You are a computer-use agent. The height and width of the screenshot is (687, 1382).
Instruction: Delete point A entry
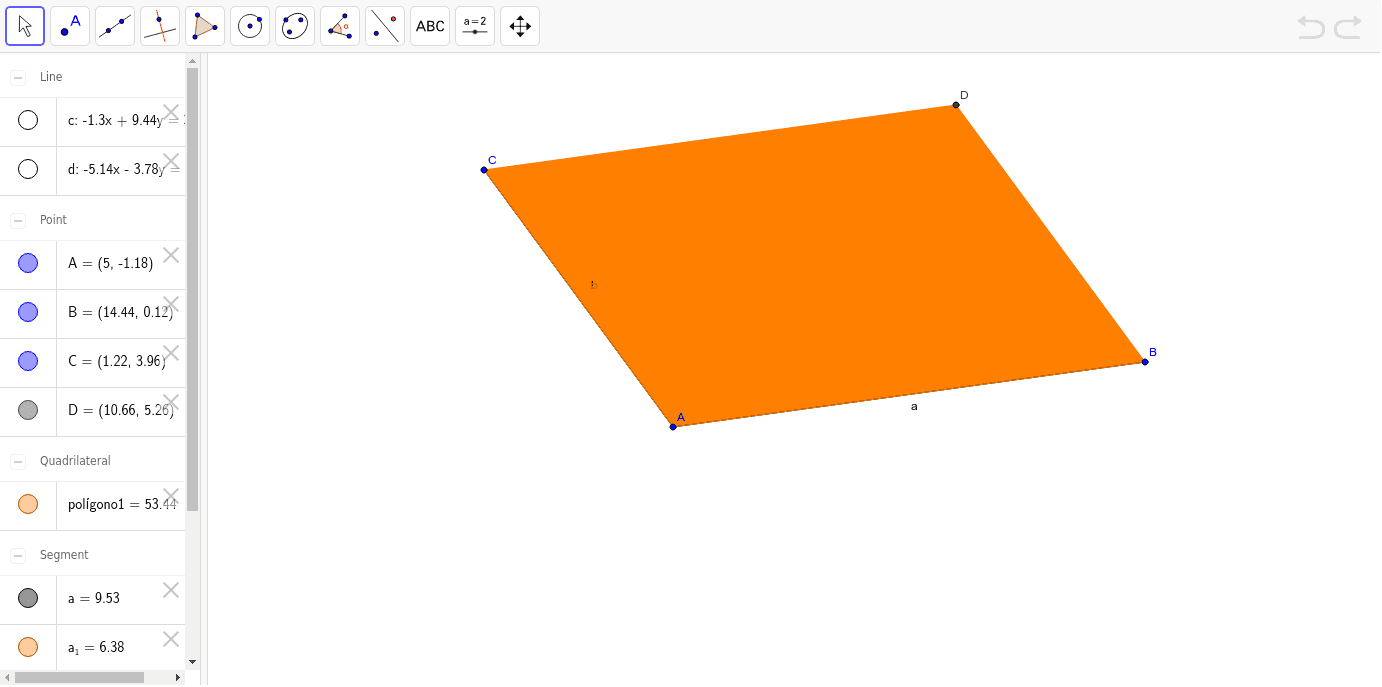(171, 255)
